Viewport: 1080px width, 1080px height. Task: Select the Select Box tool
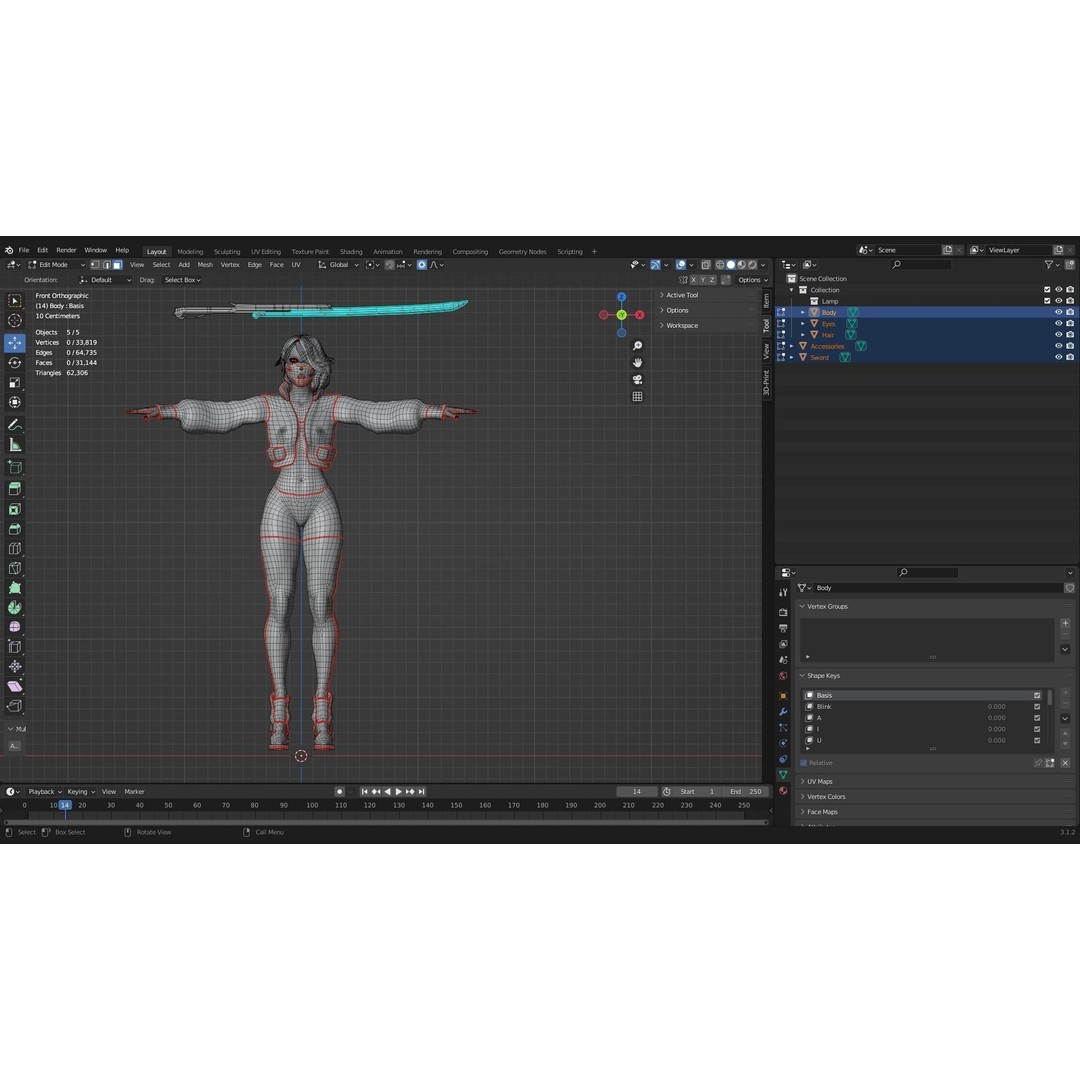pyautogui.click(x=14, y=301)
